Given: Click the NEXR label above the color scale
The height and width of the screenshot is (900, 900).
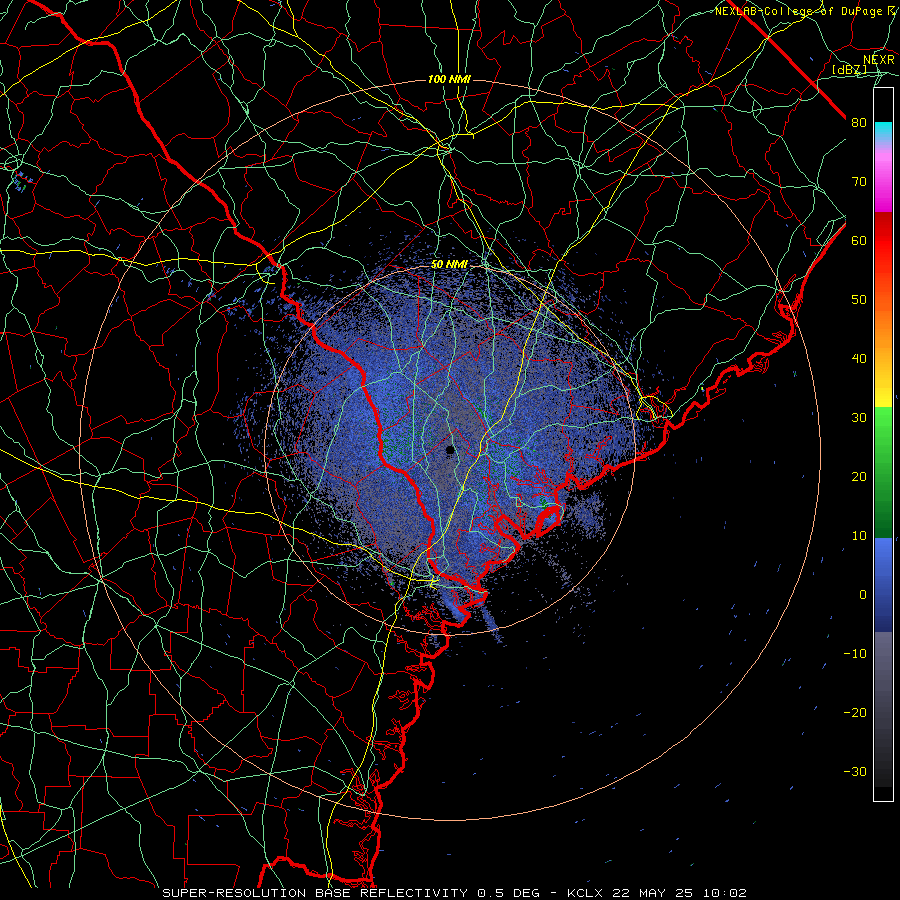Looking at the screenshot, I should tap(879, 60).
